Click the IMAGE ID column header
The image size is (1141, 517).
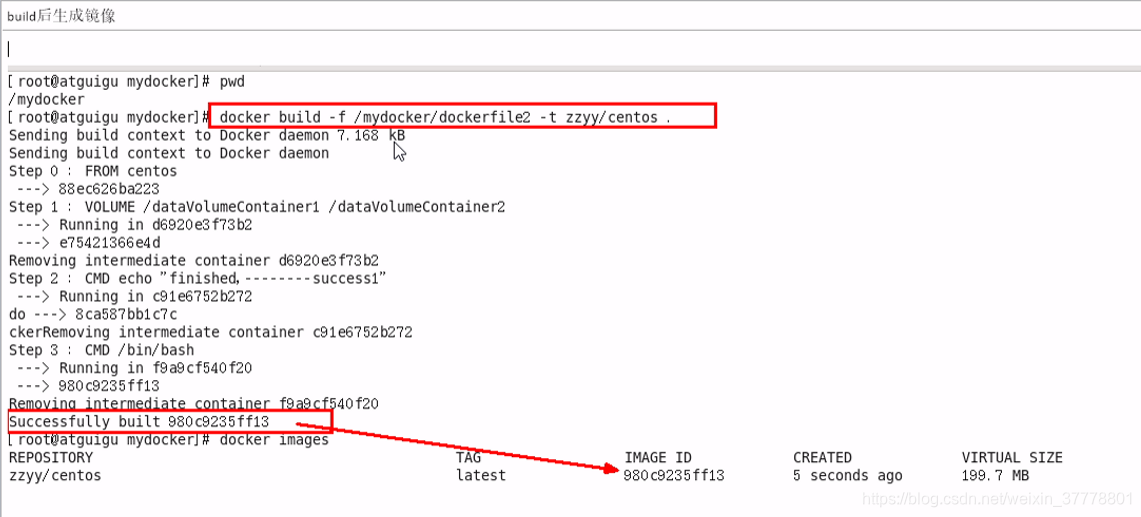click(x=658, y=457)
